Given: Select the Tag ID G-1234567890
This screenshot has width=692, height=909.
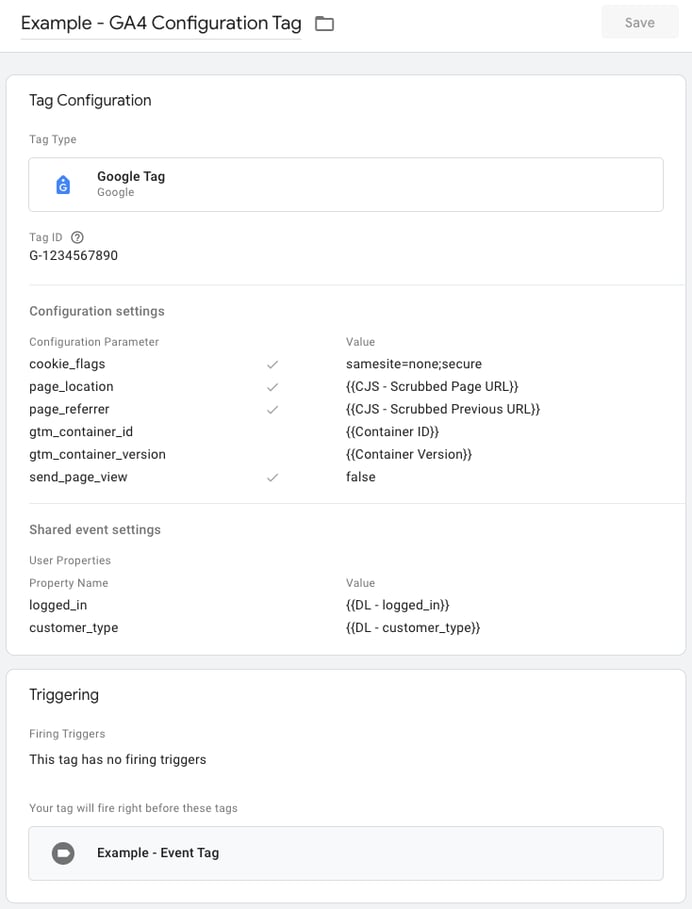Looking at the screenshot, I should tap(74, 256).
